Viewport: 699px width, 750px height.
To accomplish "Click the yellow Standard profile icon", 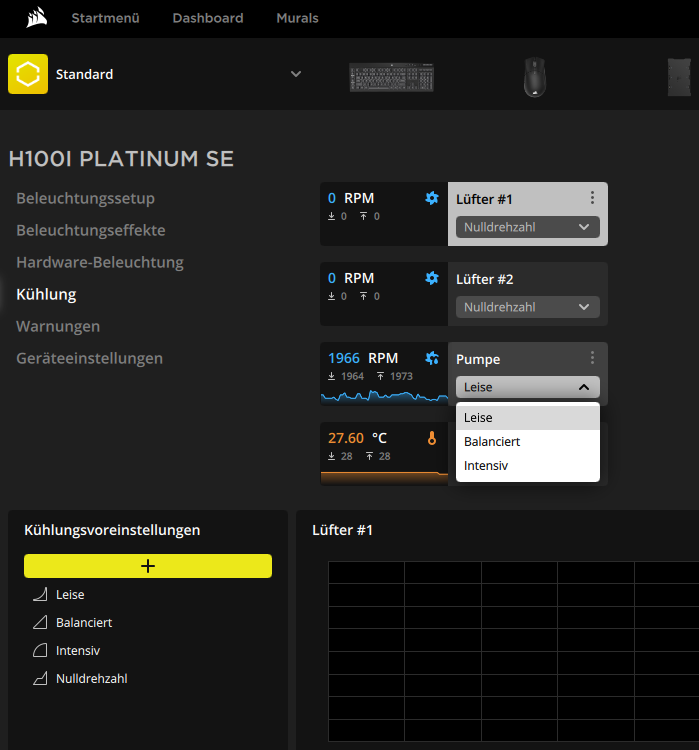I will click(28, 74).
